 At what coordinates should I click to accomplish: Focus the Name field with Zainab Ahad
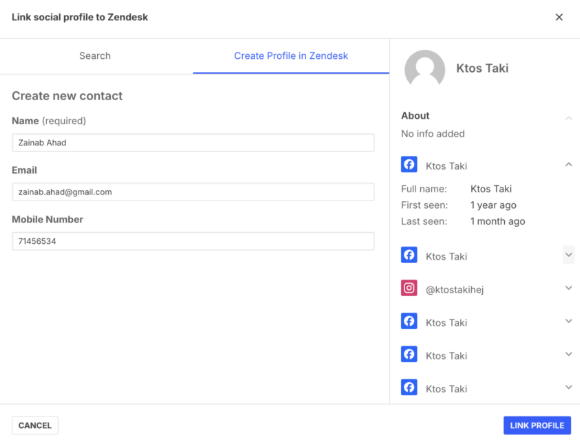pos(193,143)
